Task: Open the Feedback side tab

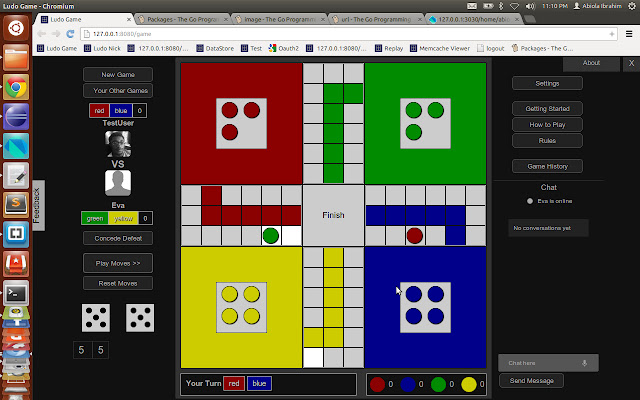Action: pos(38,205)
